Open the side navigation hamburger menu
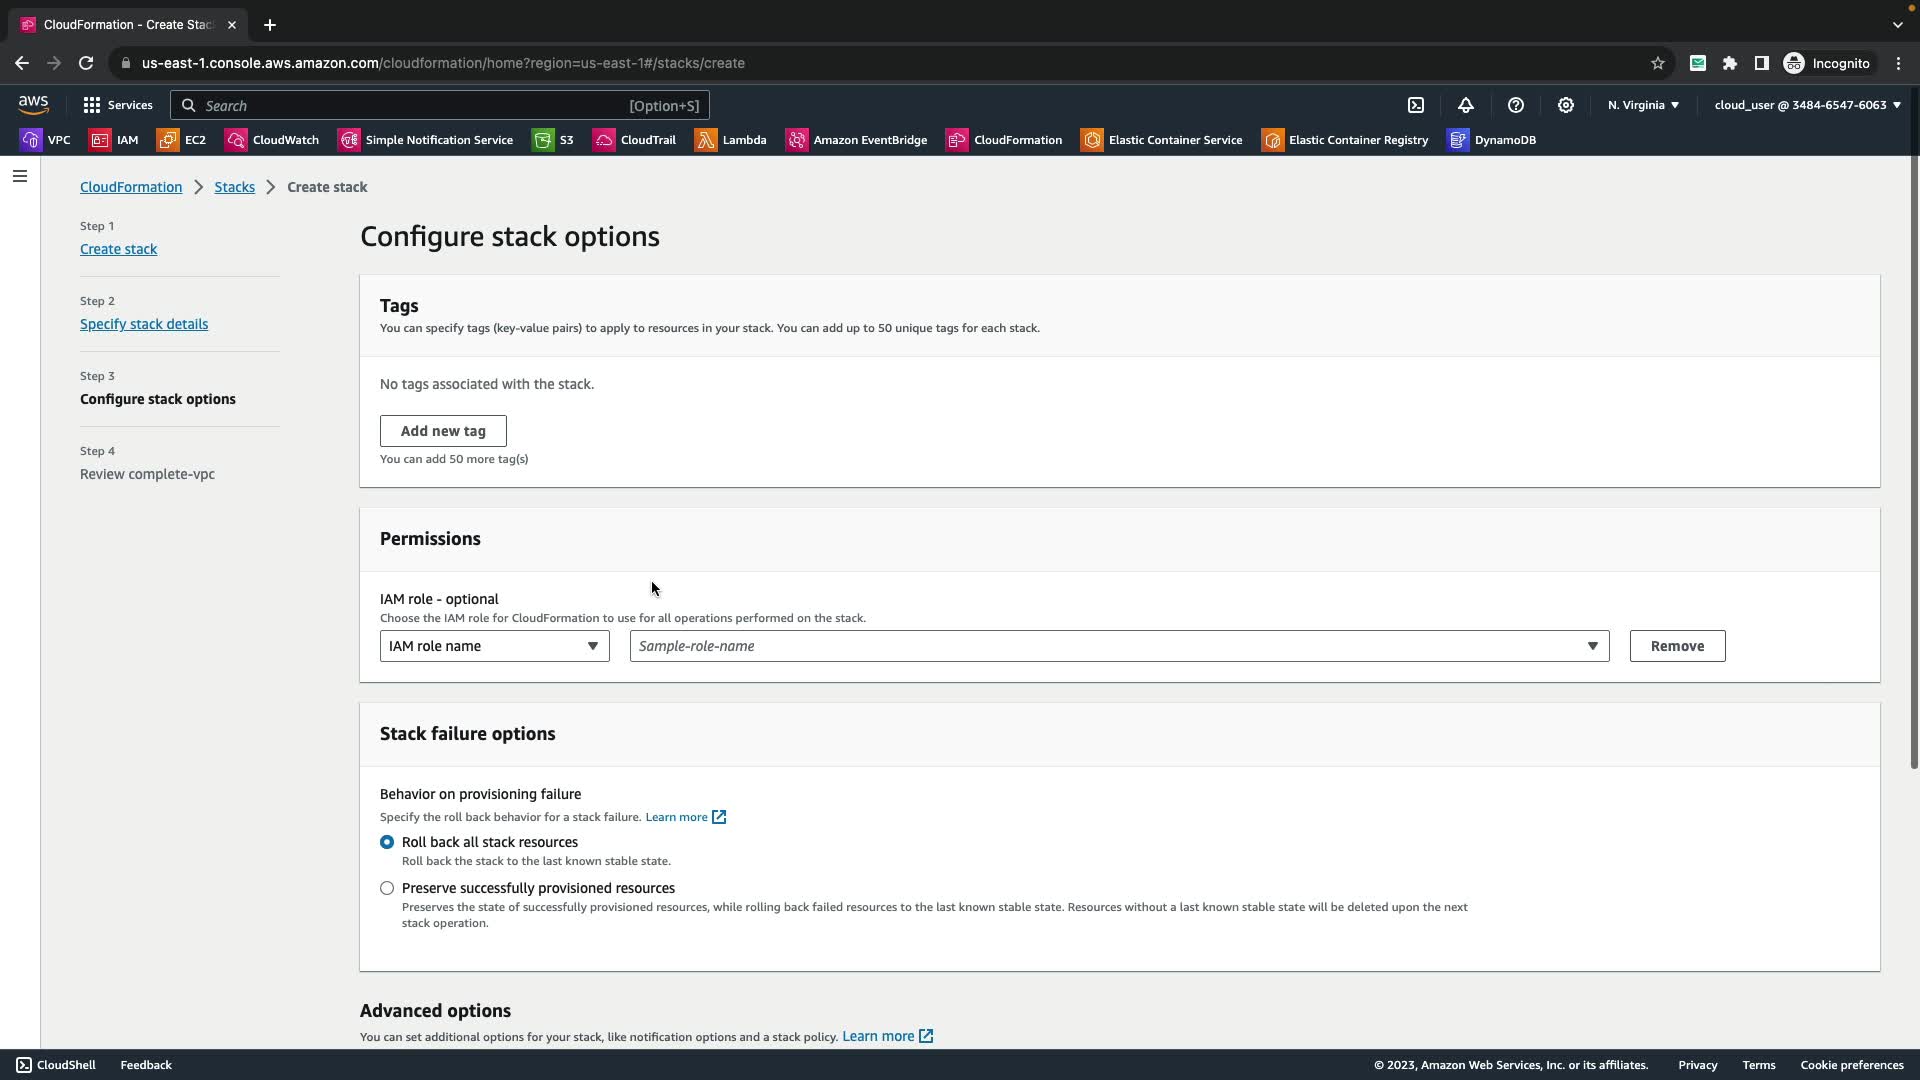This screenshot has height=1080, width=1920. click(20, 176)
